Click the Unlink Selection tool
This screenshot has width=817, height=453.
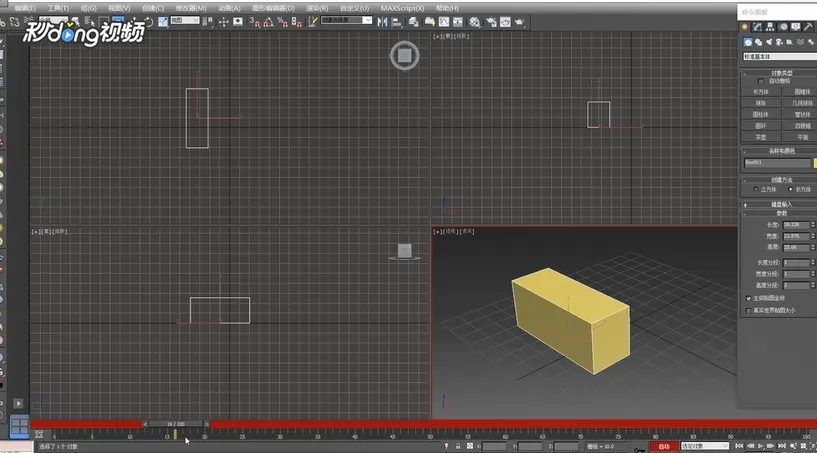click(x=15, y=22)
